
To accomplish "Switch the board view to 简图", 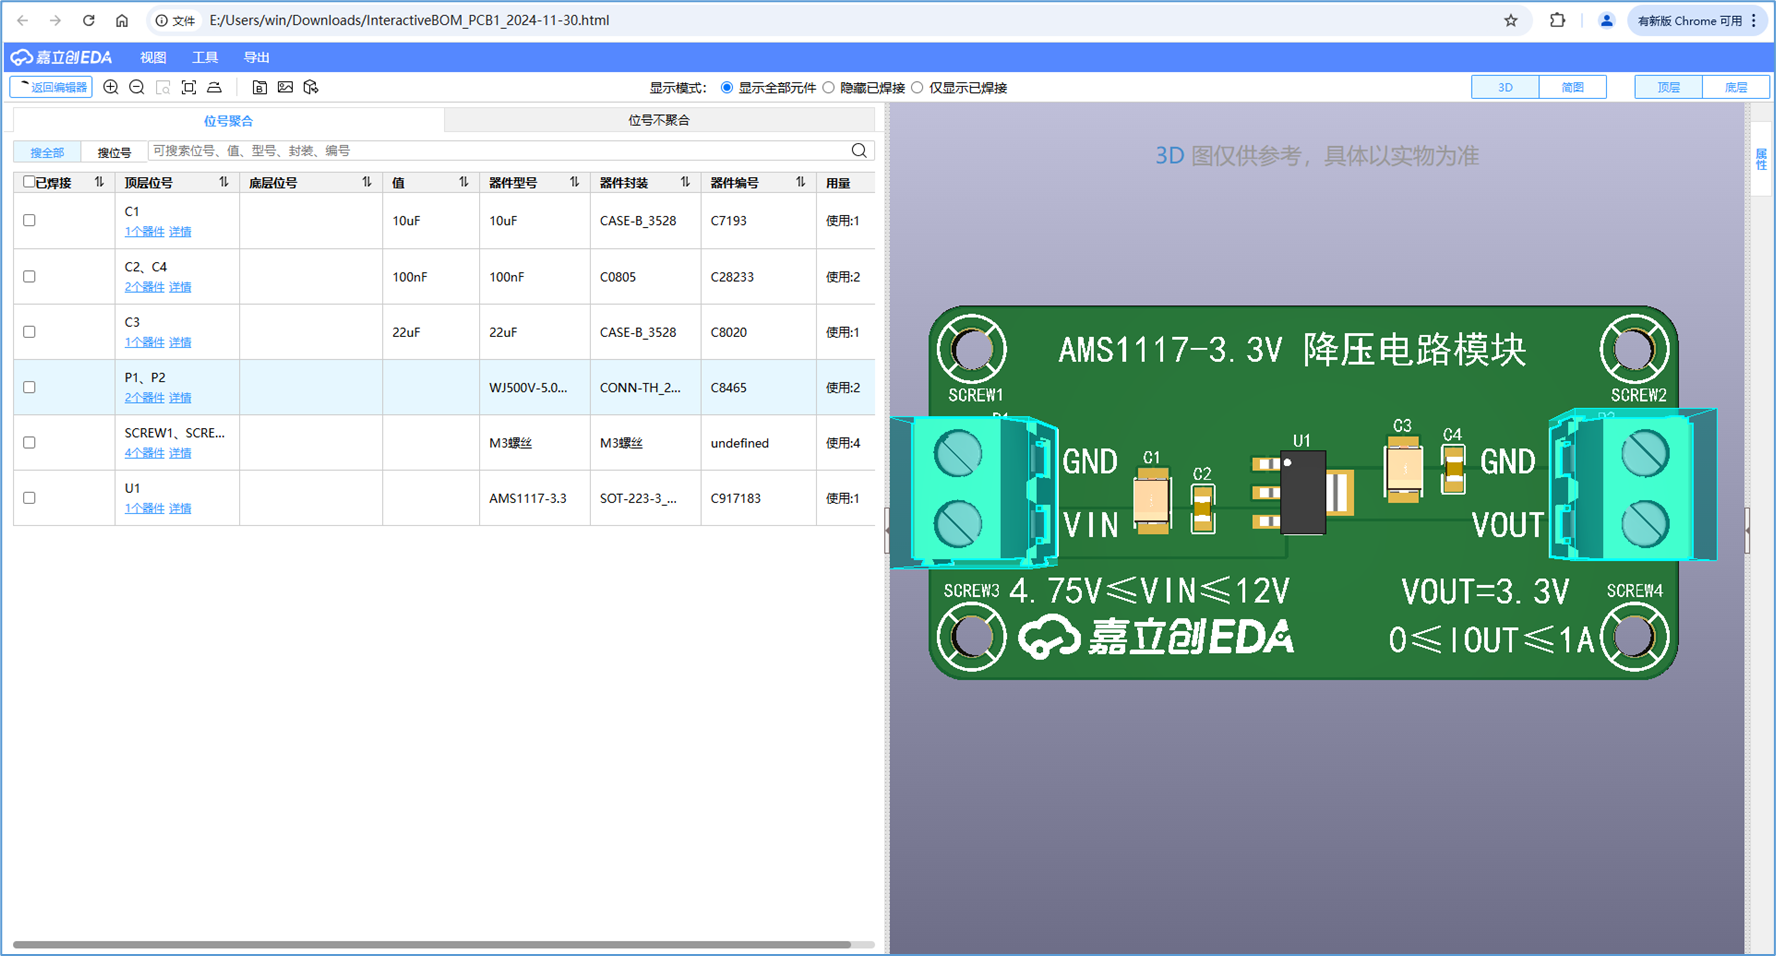I will (1573, 88).
